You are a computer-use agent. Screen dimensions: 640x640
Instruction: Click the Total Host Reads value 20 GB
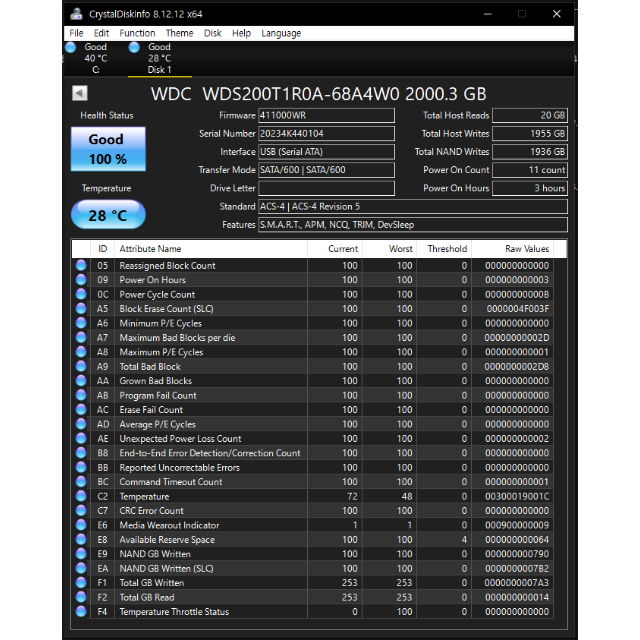530,116
